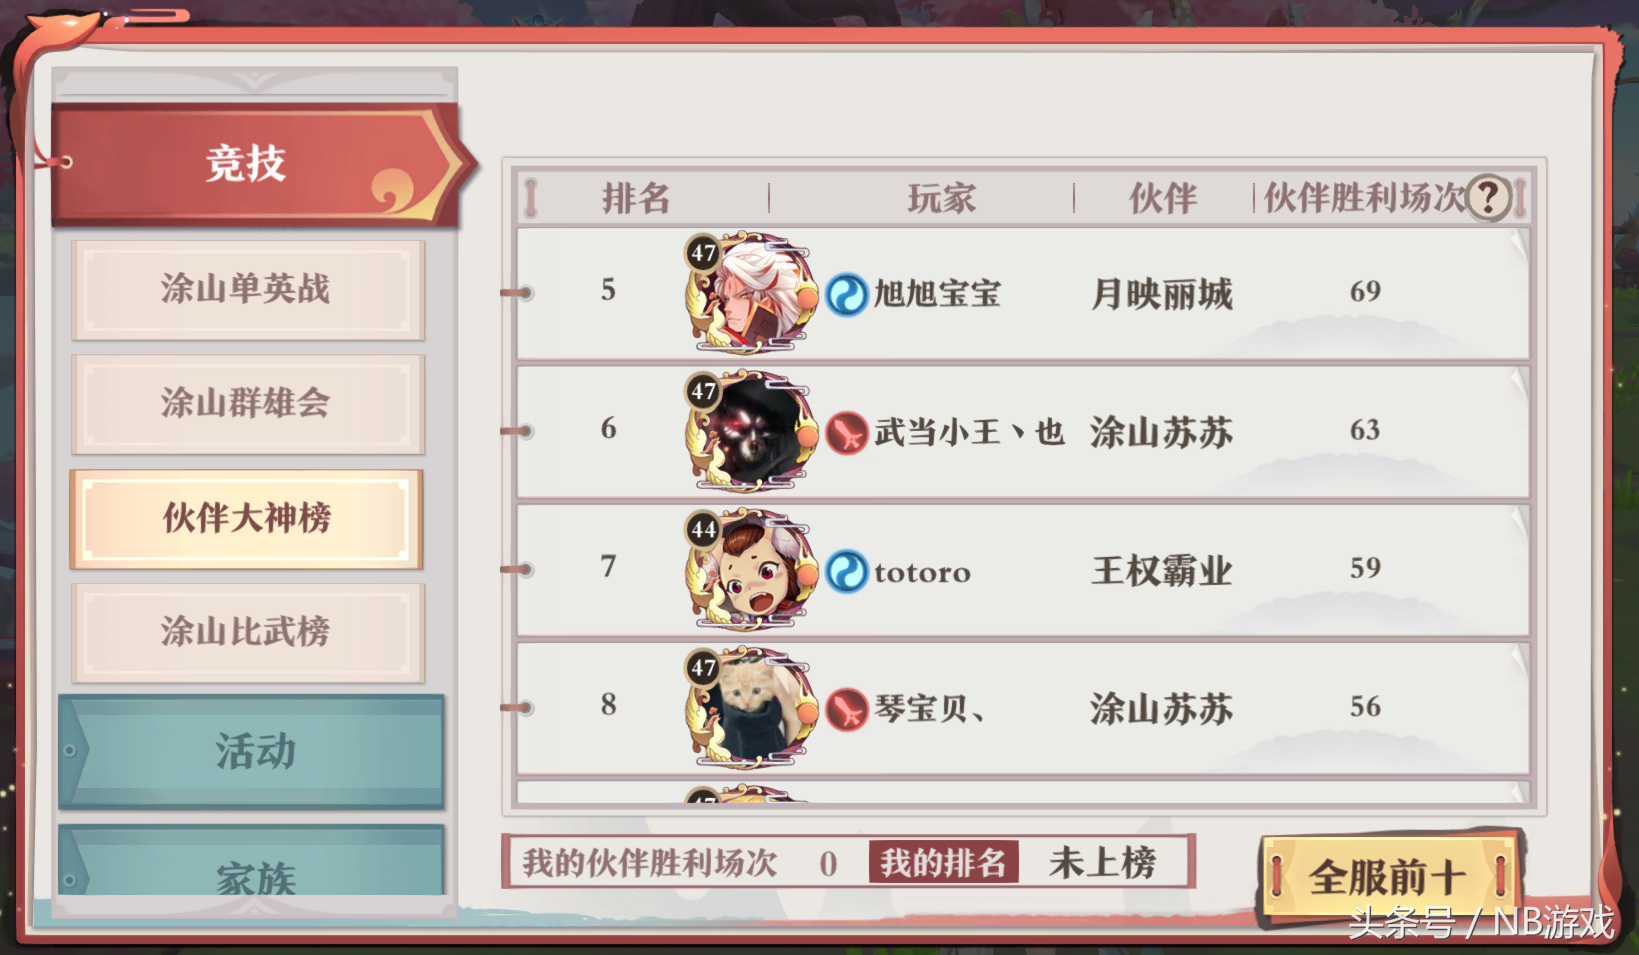
Task: Open 琴宝贝's kitten avatar
Action: [x=750, y=707]
